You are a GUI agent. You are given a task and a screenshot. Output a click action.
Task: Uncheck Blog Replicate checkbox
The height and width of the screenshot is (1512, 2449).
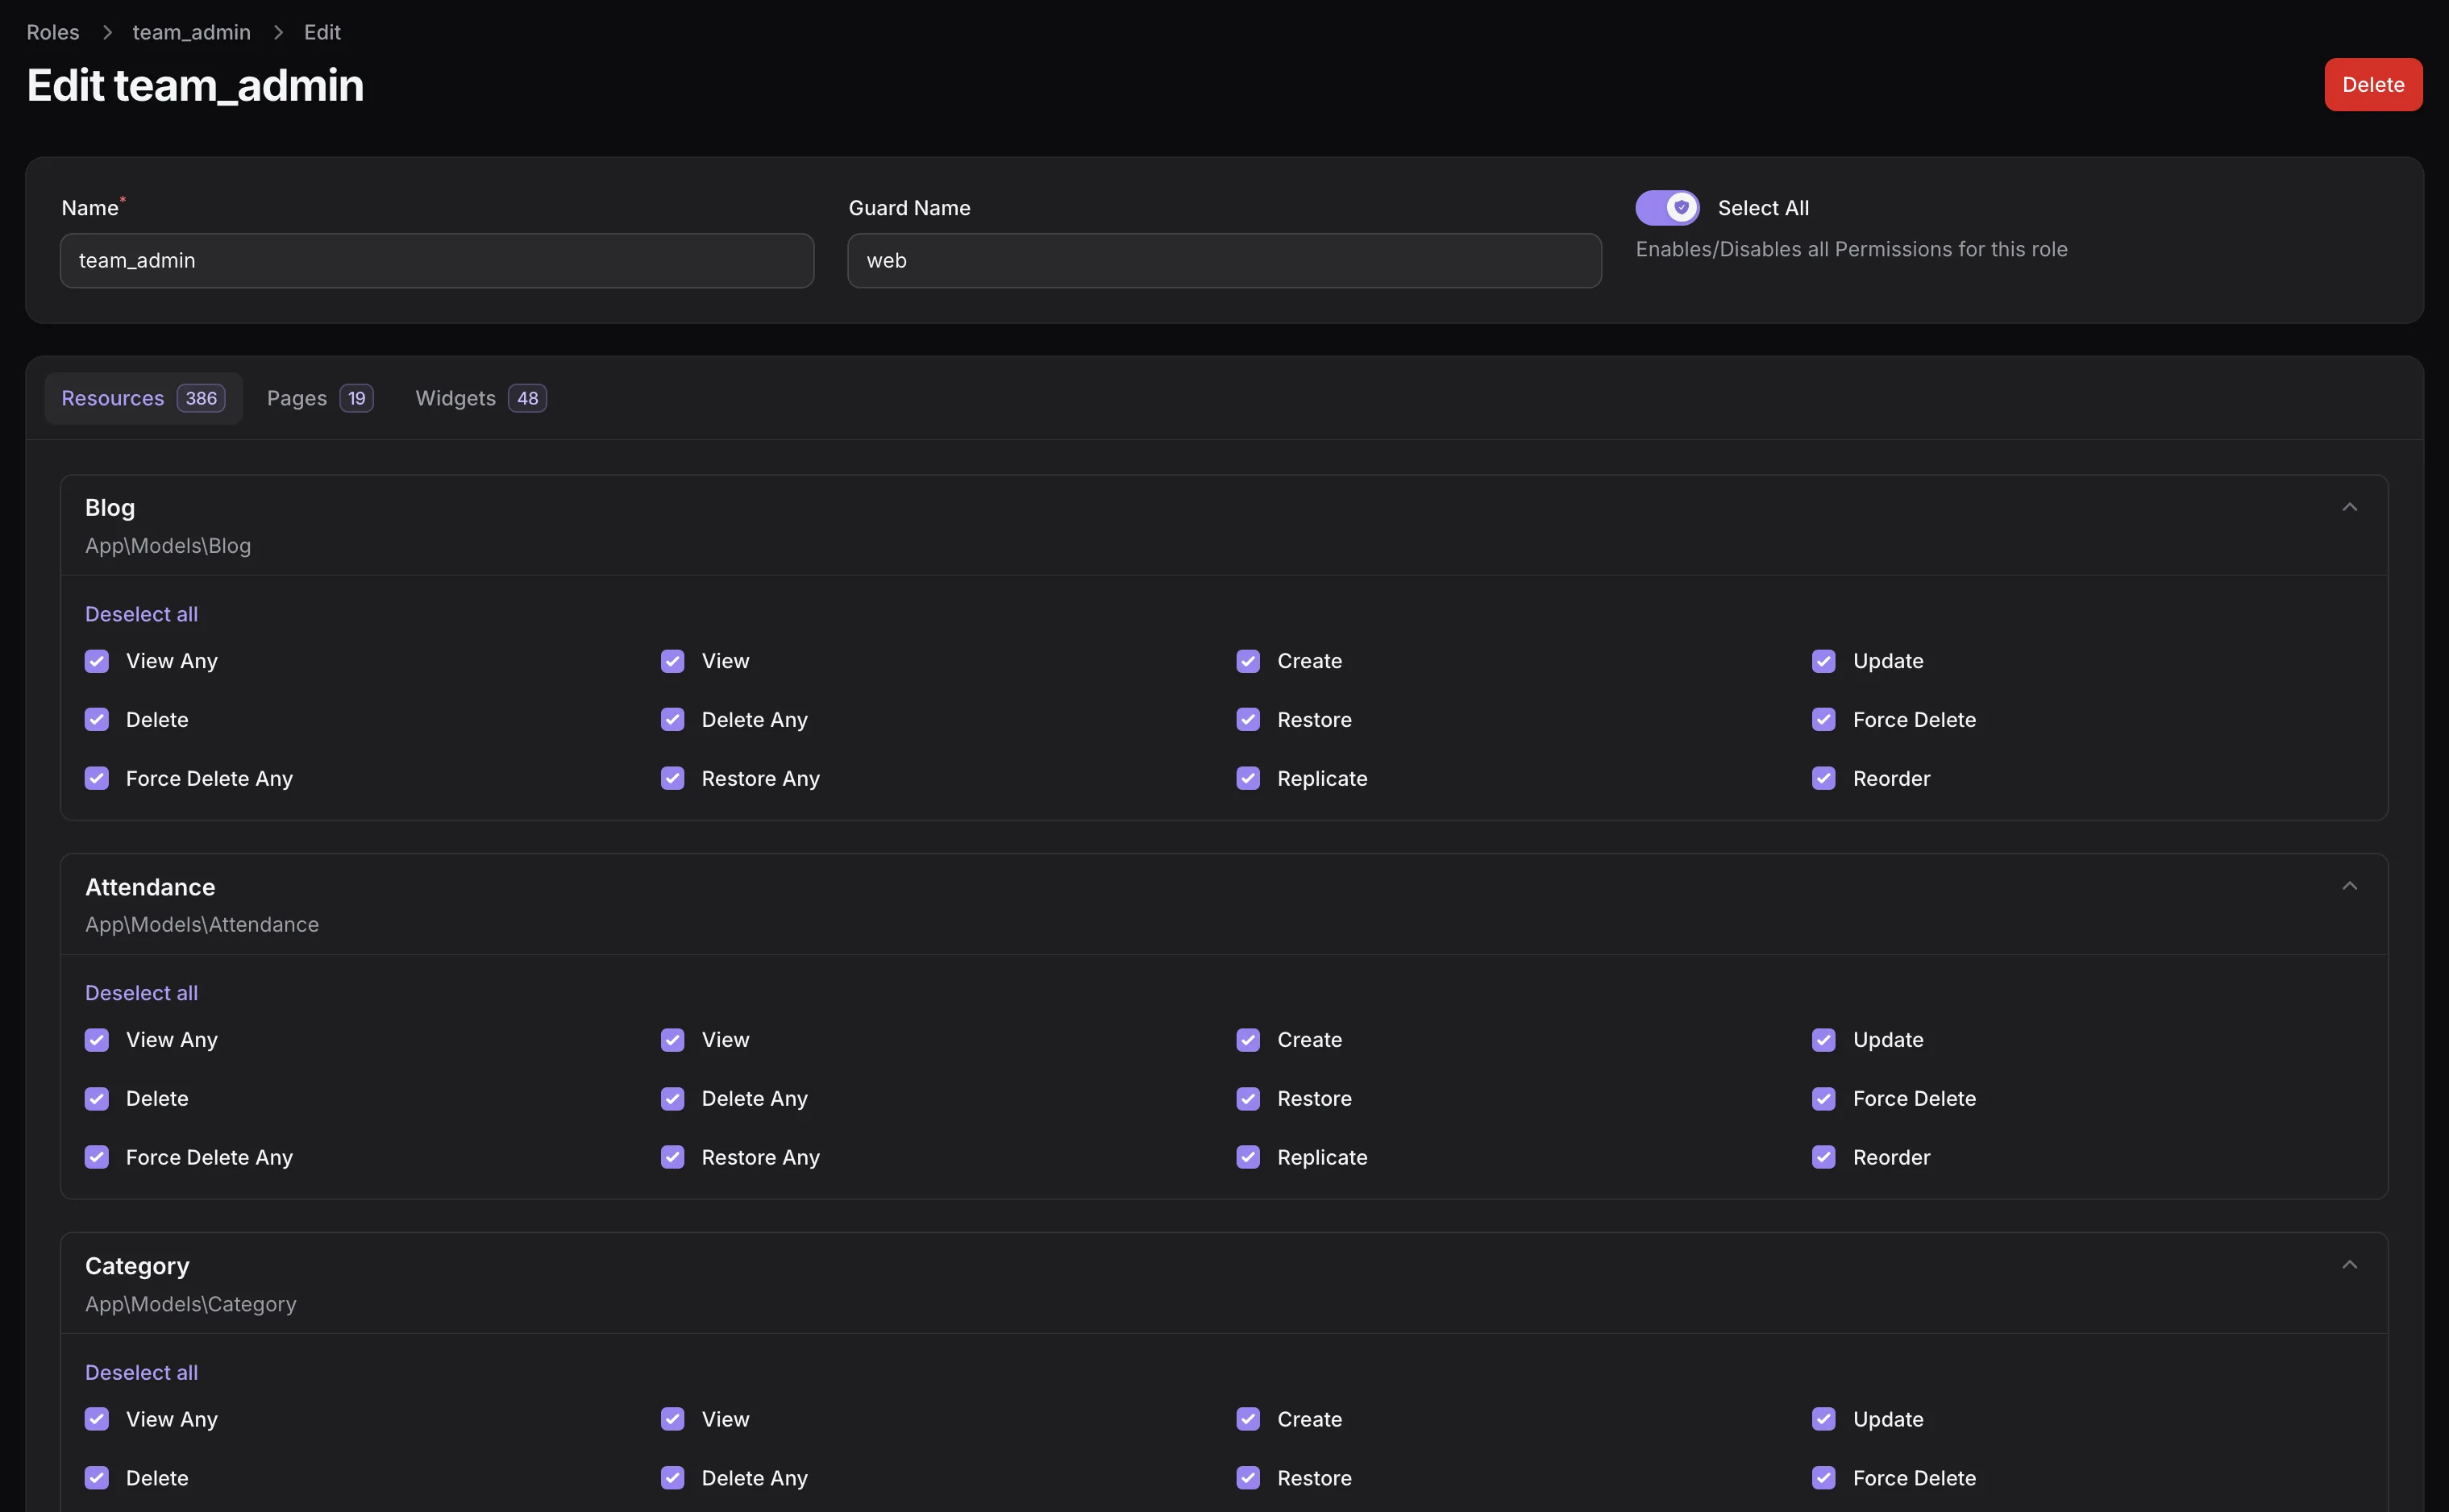[1248, 778]
